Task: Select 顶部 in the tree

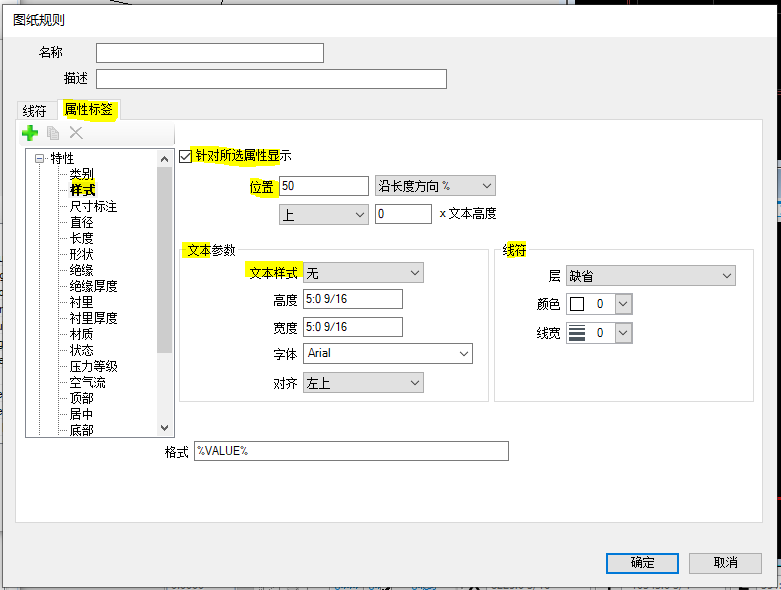Action: 81,398
